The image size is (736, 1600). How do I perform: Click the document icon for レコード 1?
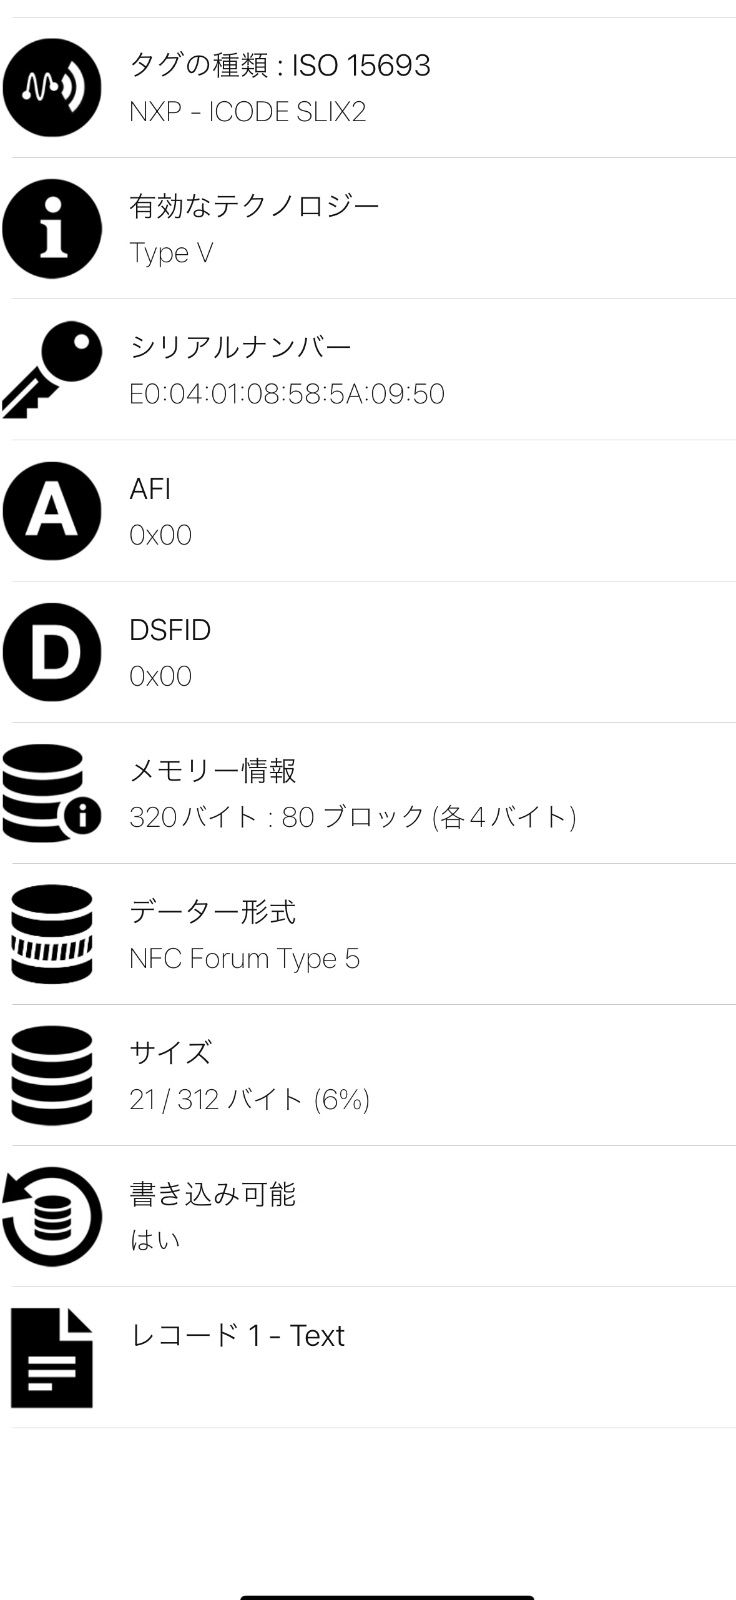pyautogui.click(x=52, y=1357)
